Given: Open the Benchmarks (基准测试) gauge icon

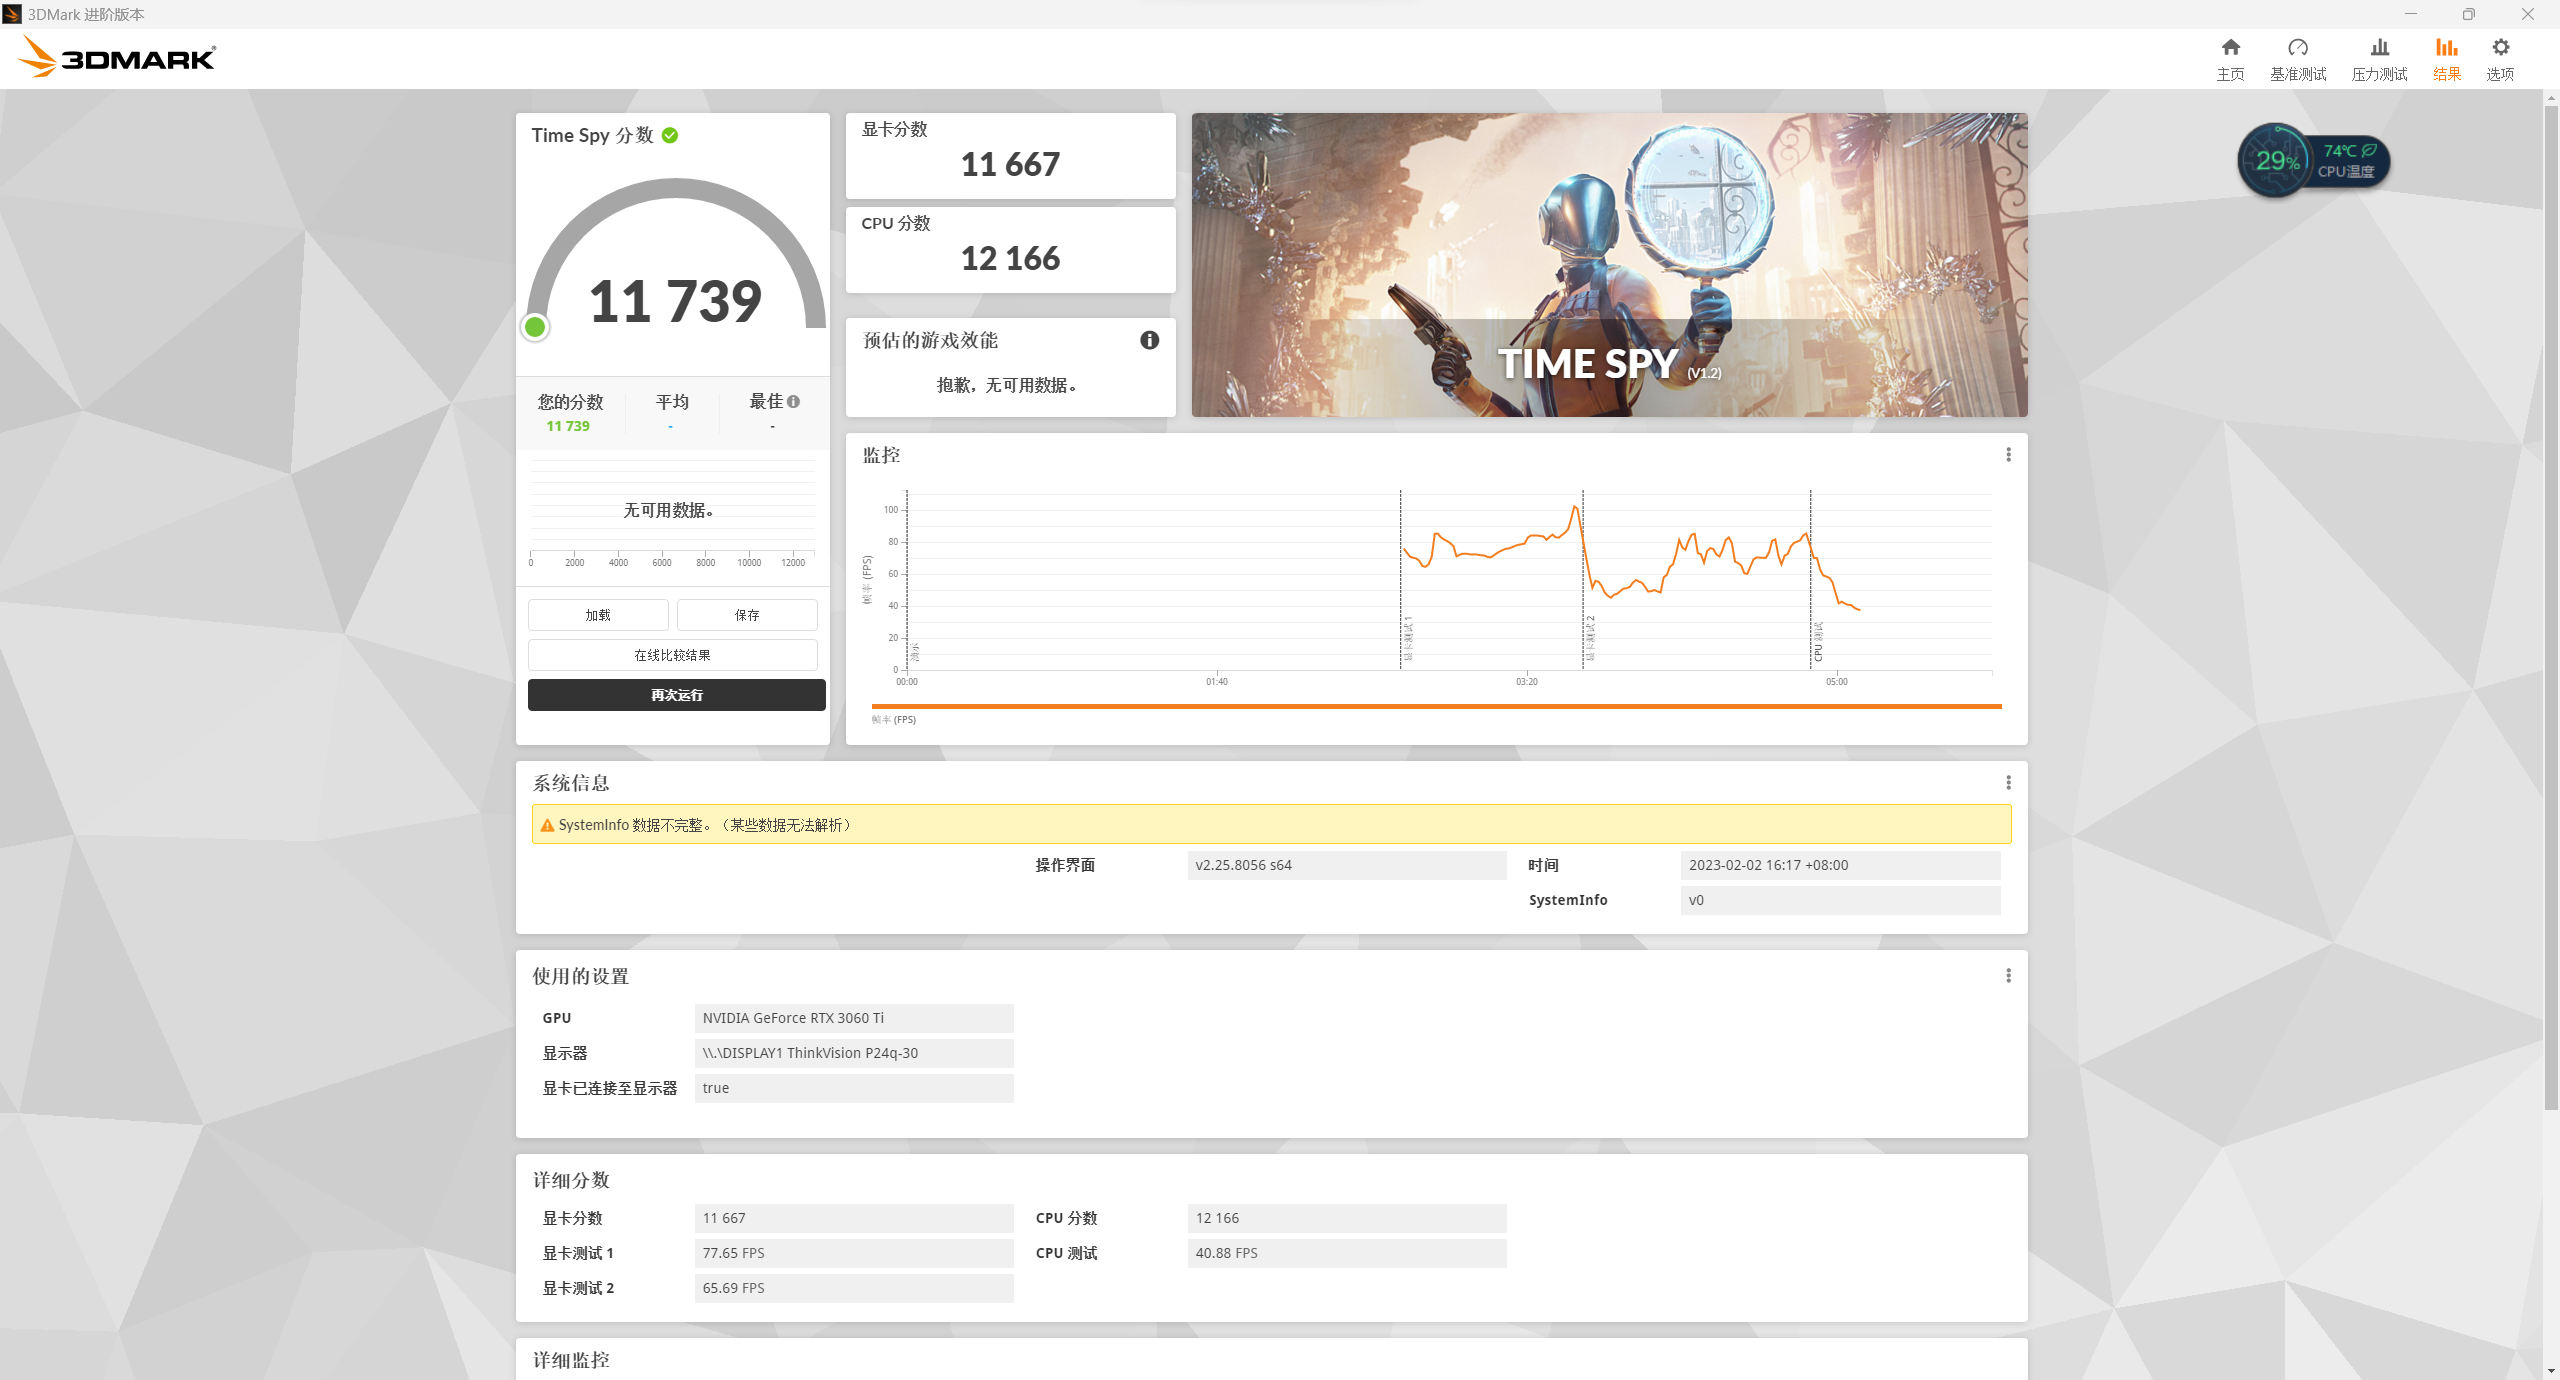Looking at the screenshot, I should click(2297, 48).
